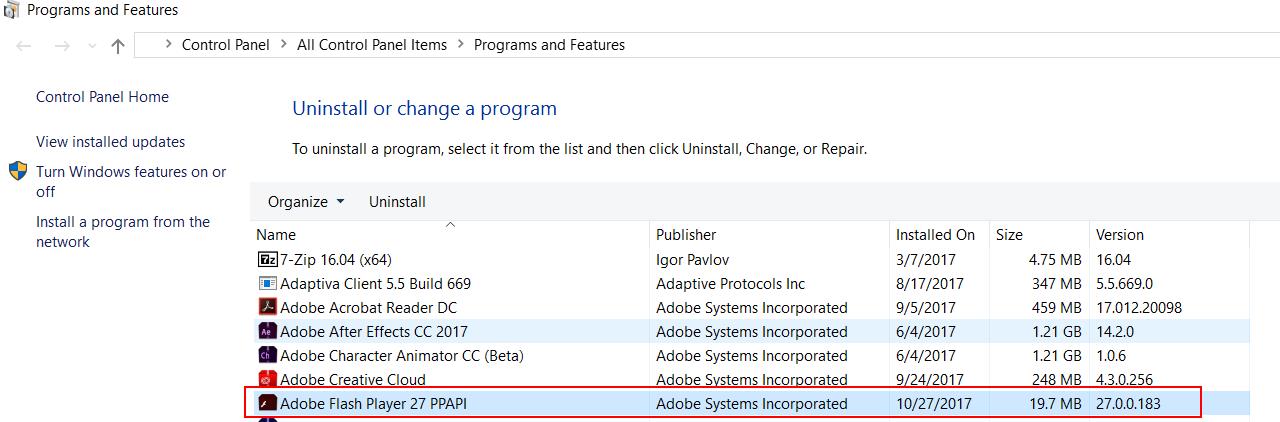
Task: Expand chevron after Control Panel breadcrumb
Action: (284, 45)
